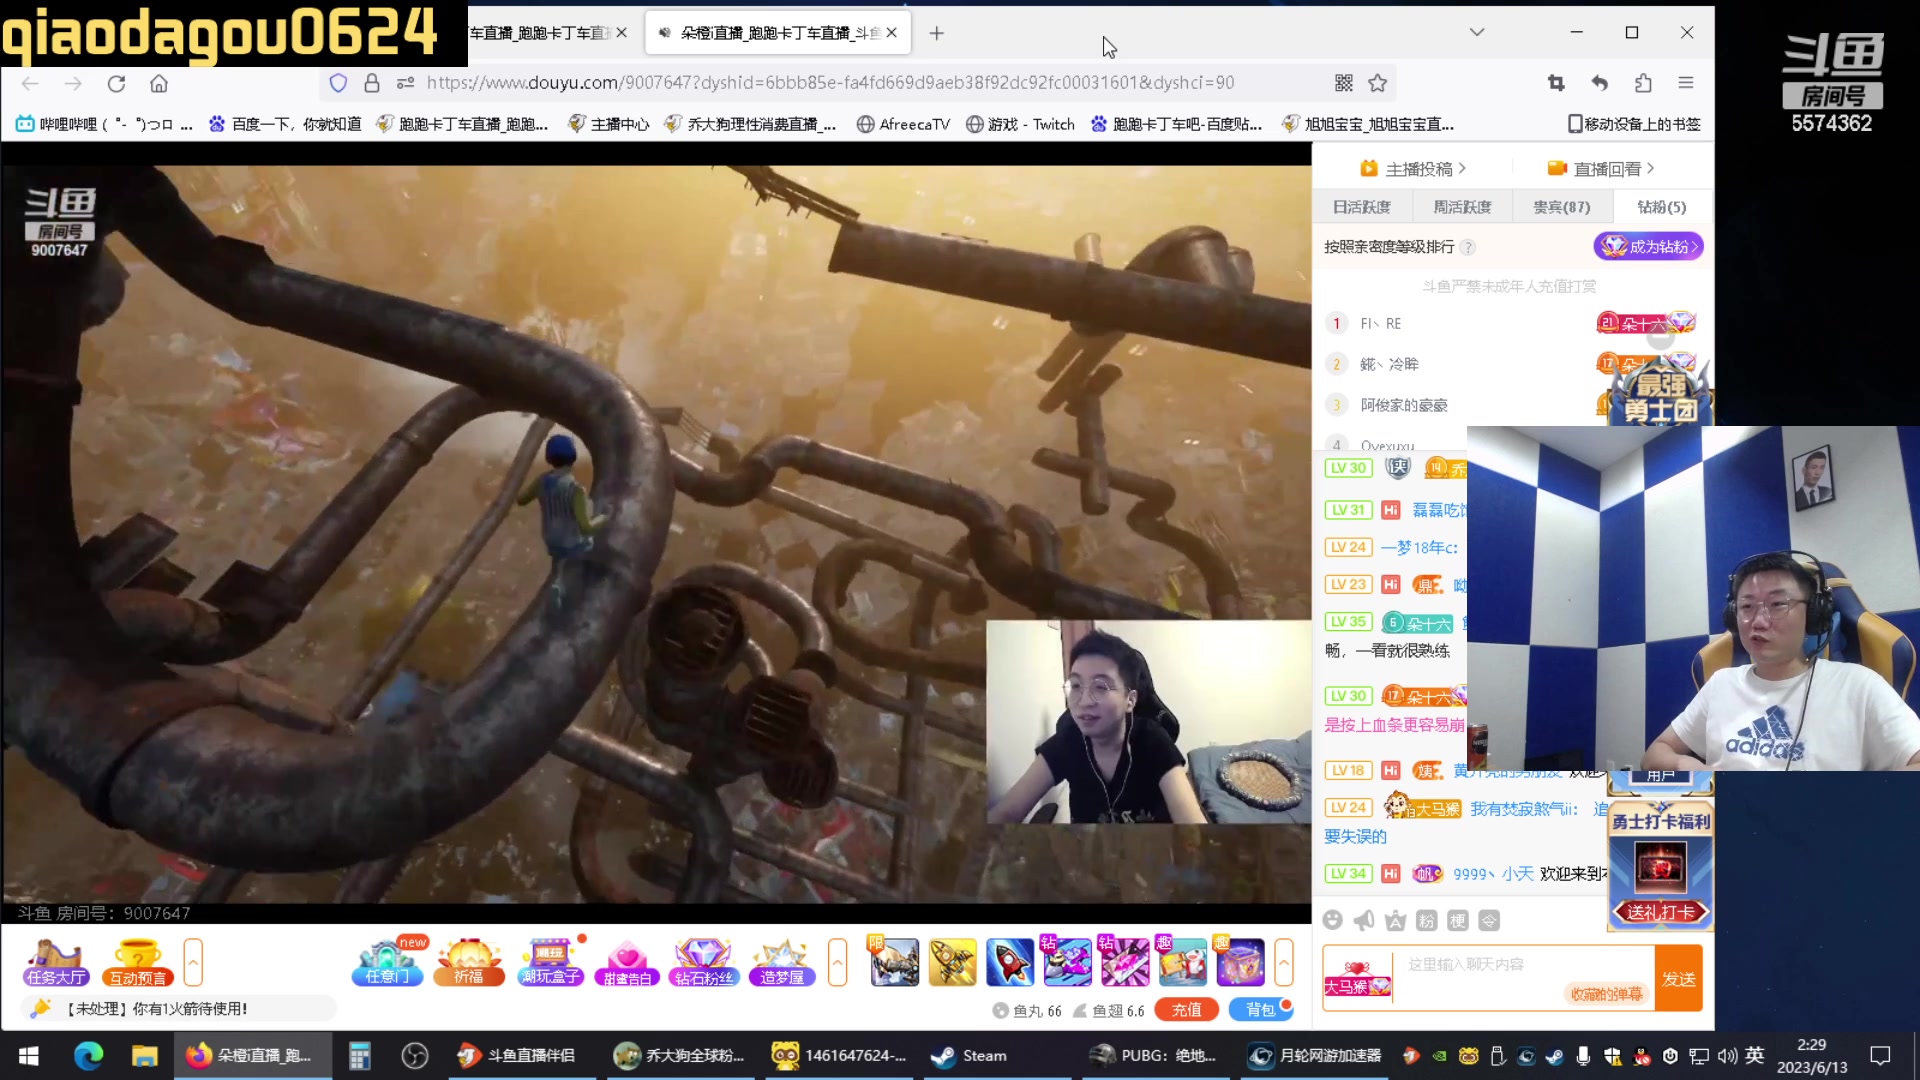Click 成为钻粉 button
This screenshot has width=1920, height=1080.
click(x=1648, y=246)
